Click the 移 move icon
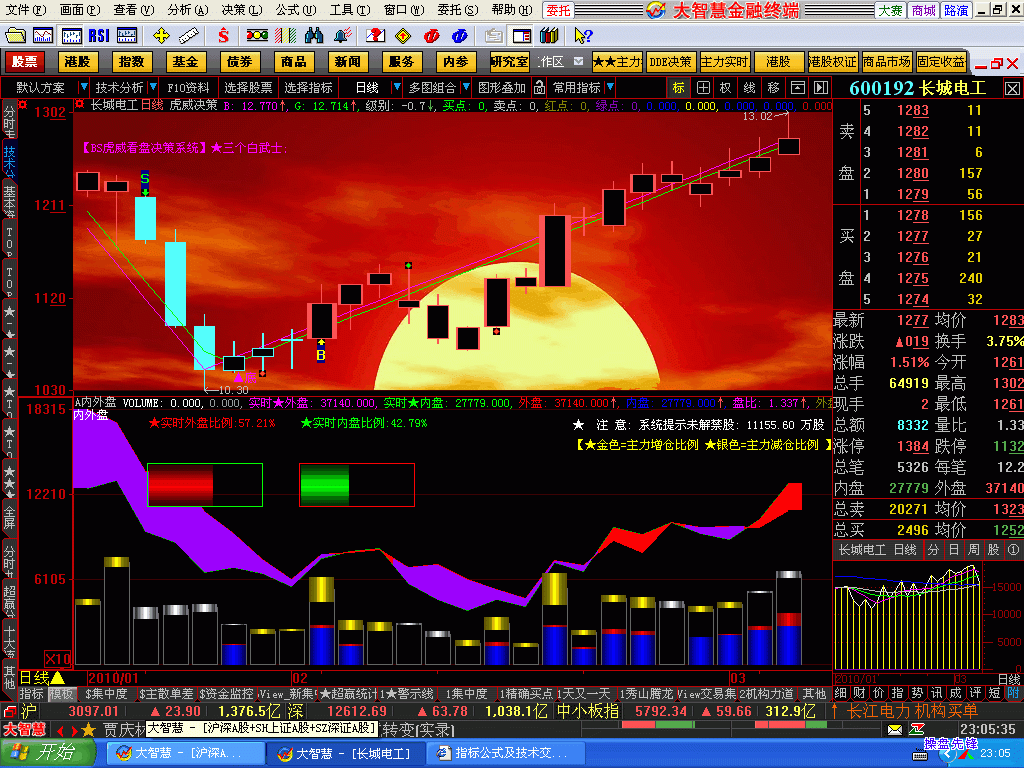Screen dimensions: 1024x768 click(x=774, y=87)
